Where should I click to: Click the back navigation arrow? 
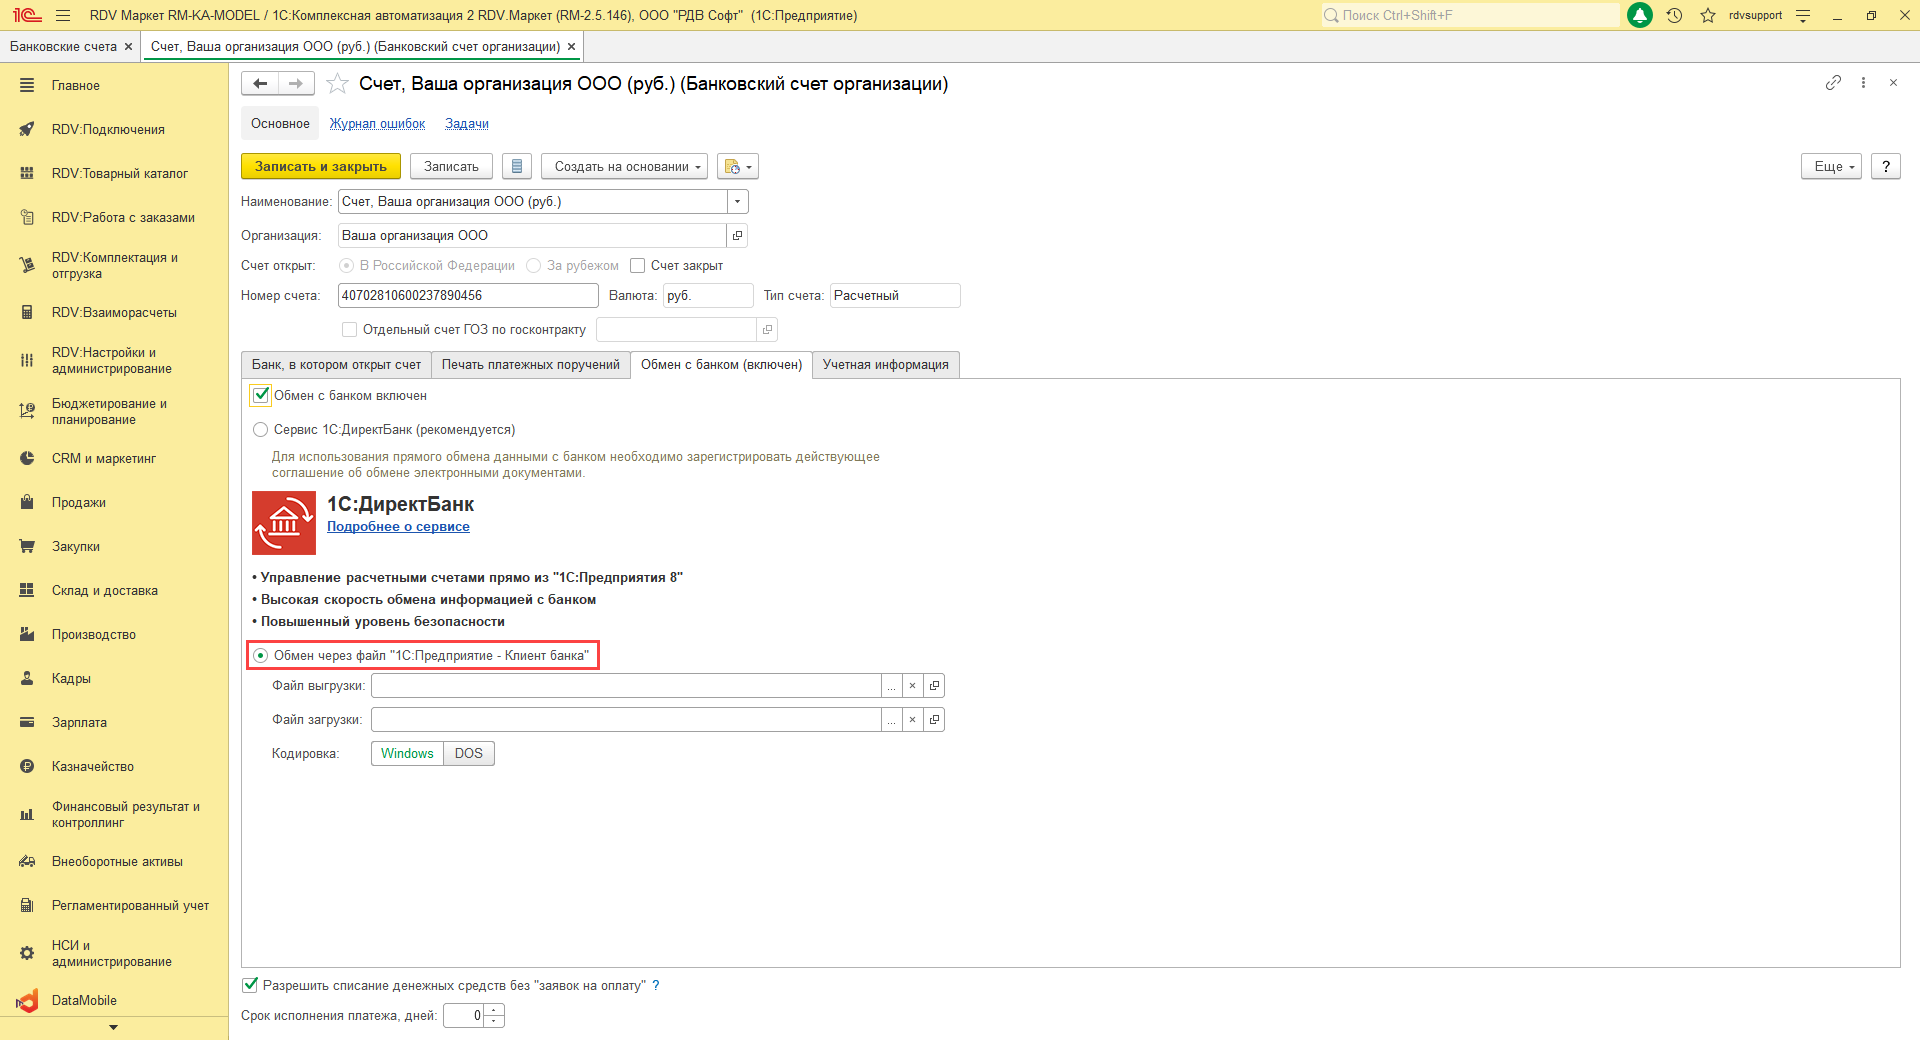(260, 84)
